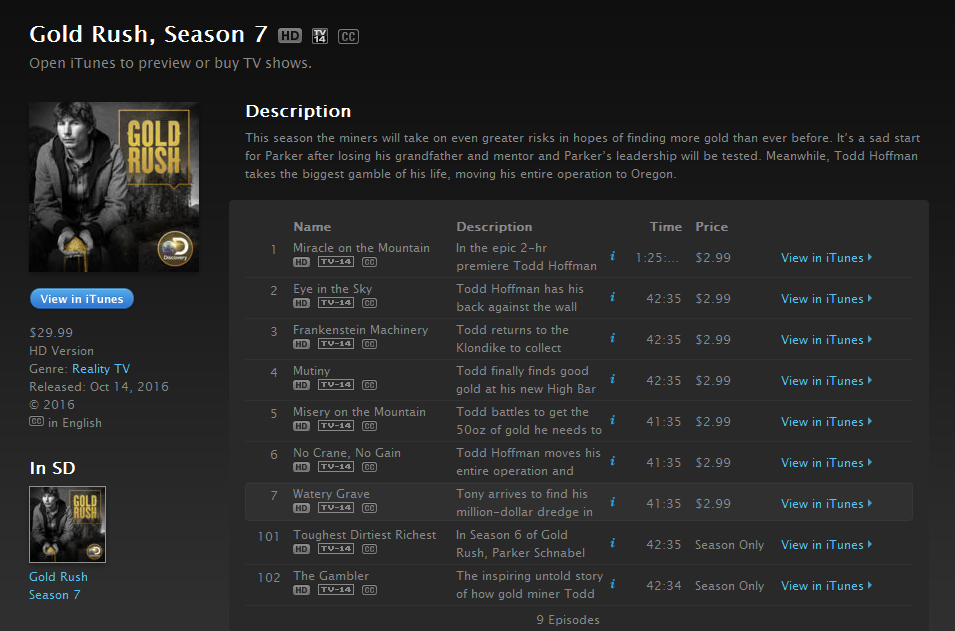955x631 pixels.
Task: Click HD badge under Mutiny
Action: click(301, 385)
